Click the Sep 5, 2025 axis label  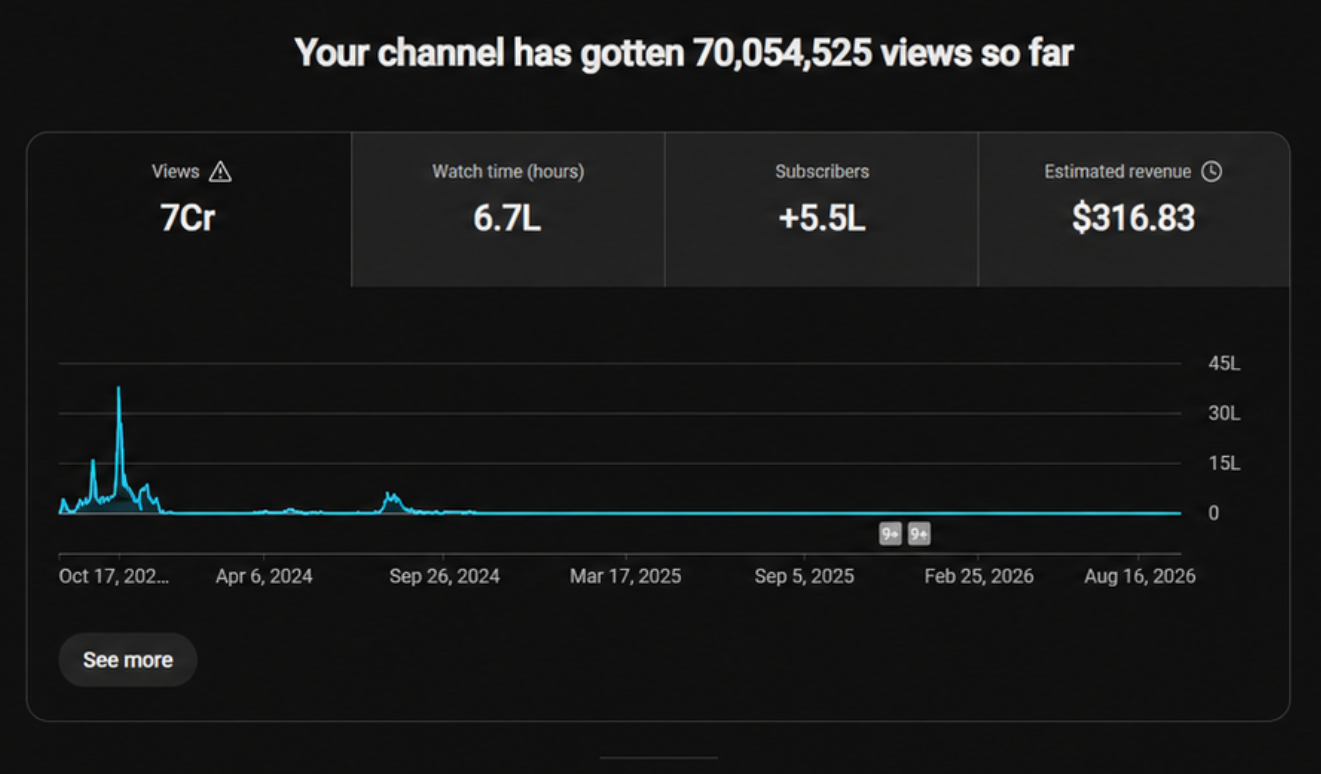tap(804, 577)
